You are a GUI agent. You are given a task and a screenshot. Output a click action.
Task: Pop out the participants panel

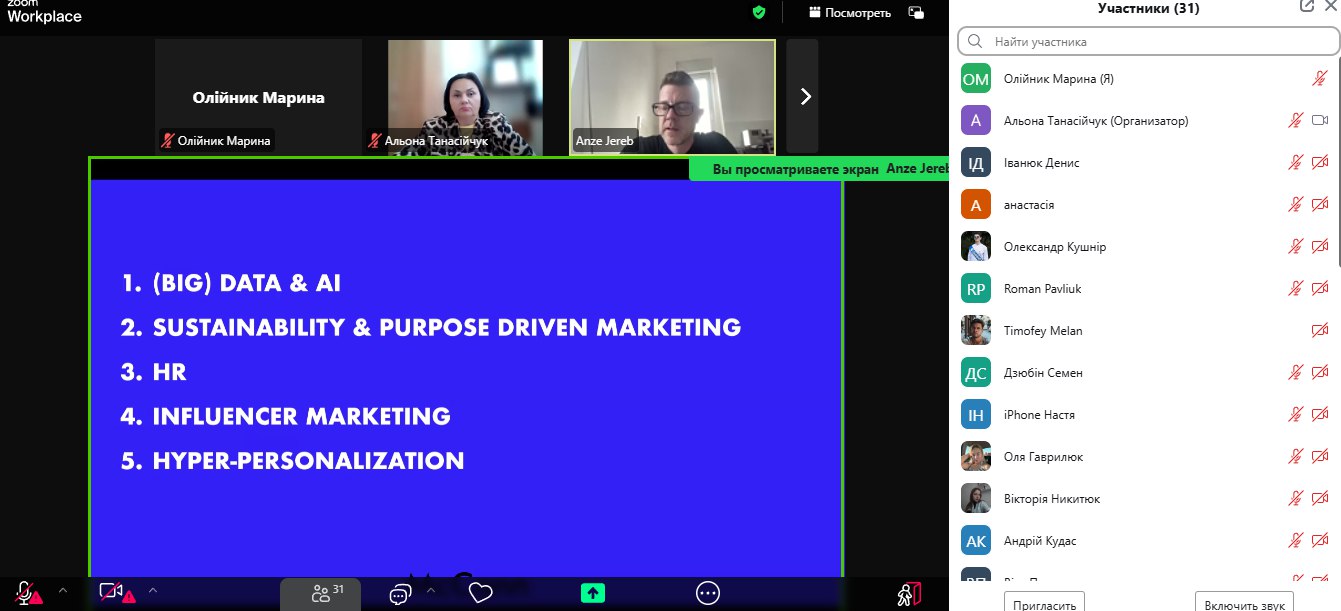tap(1306, 6)
